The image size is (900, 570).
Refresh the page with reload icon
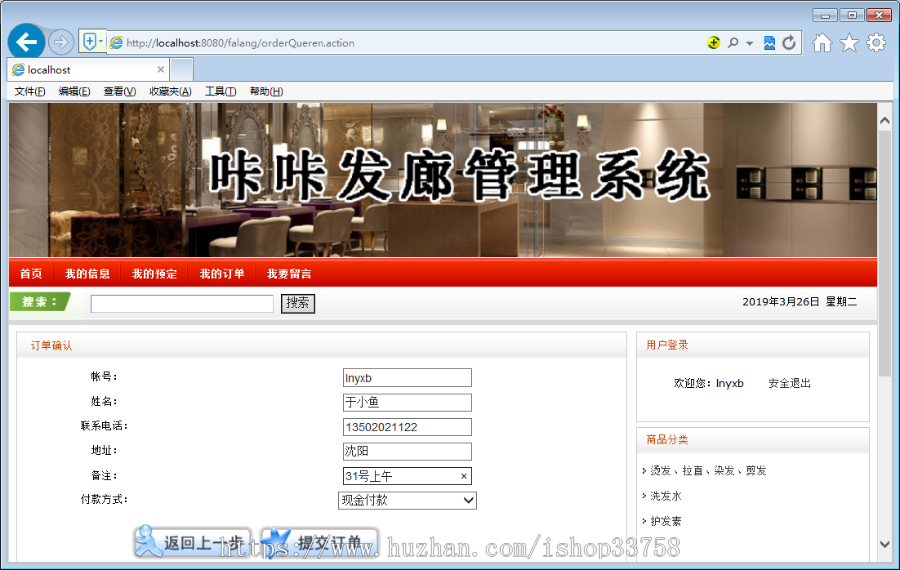click(789, 42)
